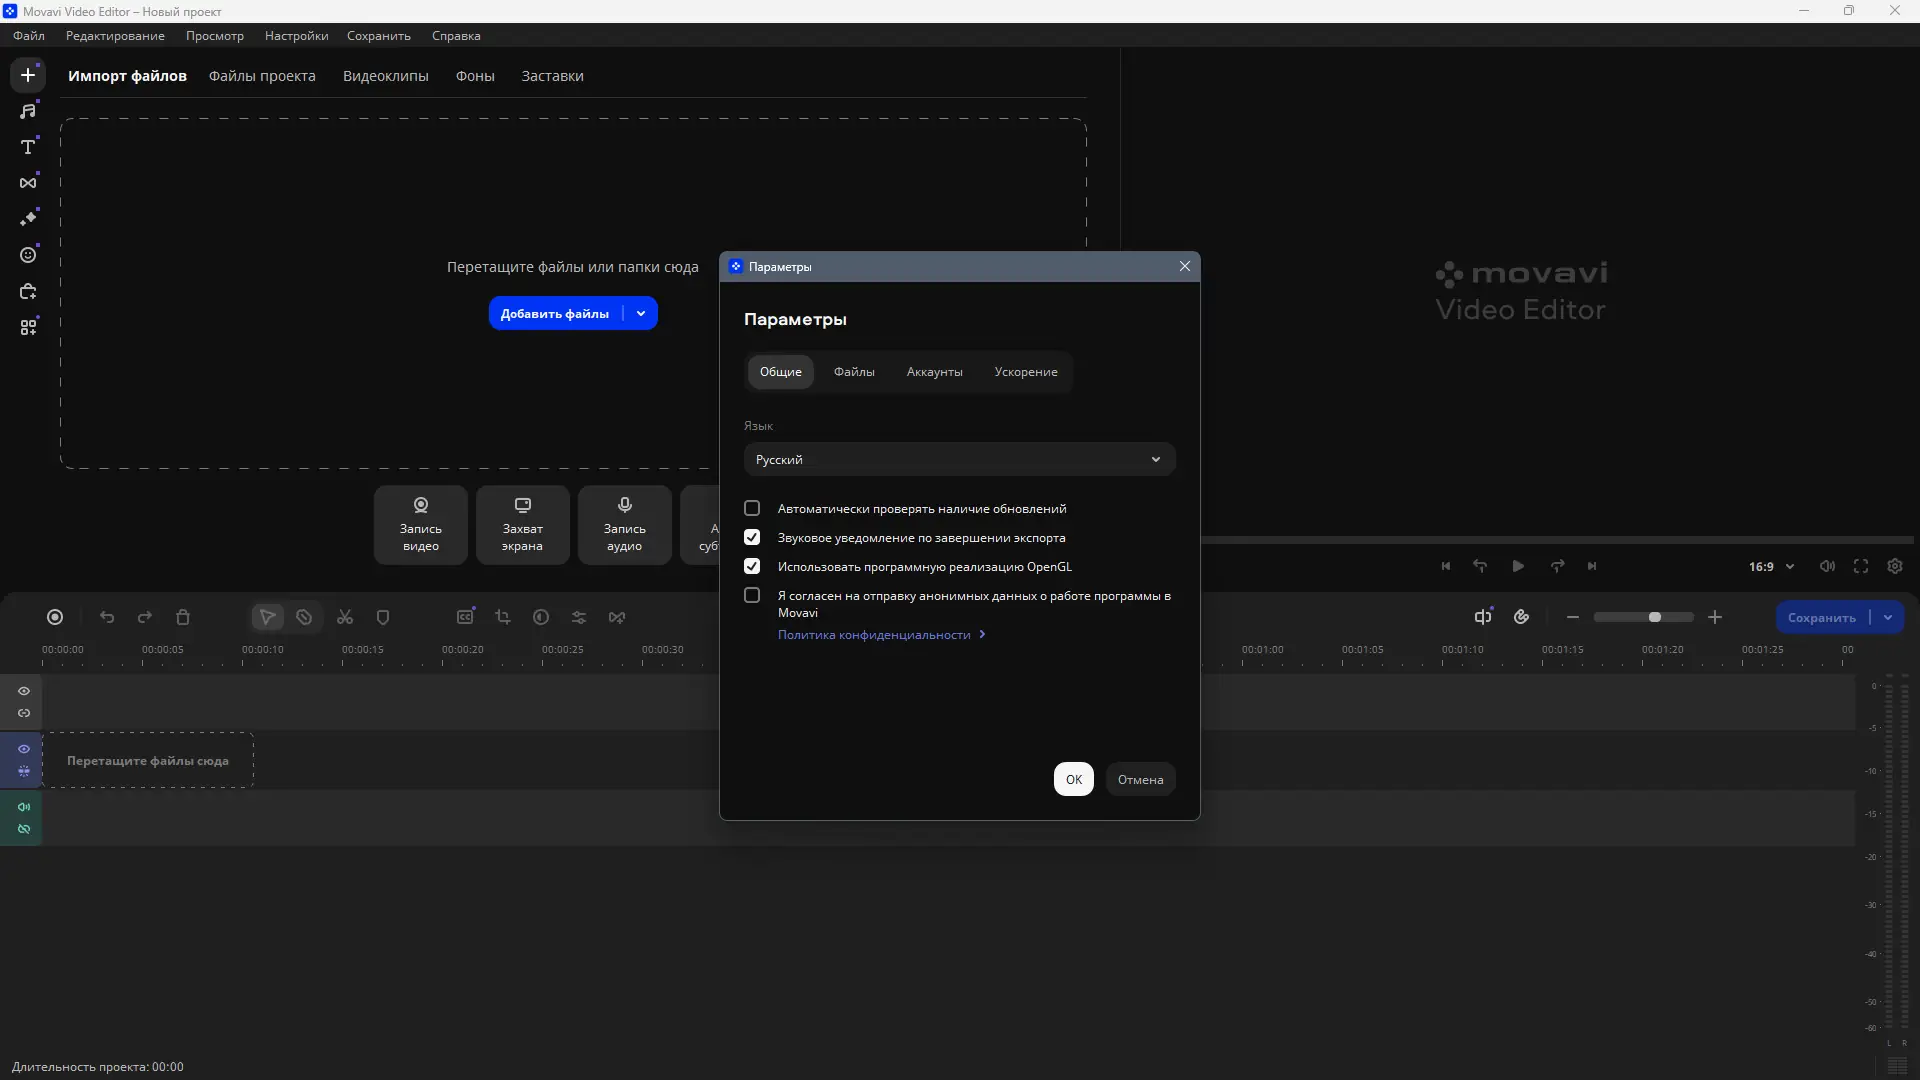This screenshot has width=1920, height=1080.
Task: Open the Stickers panel icon
Action: tap(28, 255)
